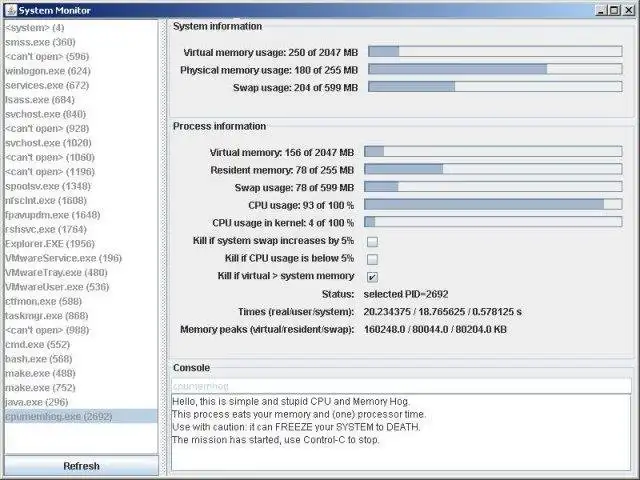
Task: Select make.exe (752) process
Action: [x=81, y=387]
